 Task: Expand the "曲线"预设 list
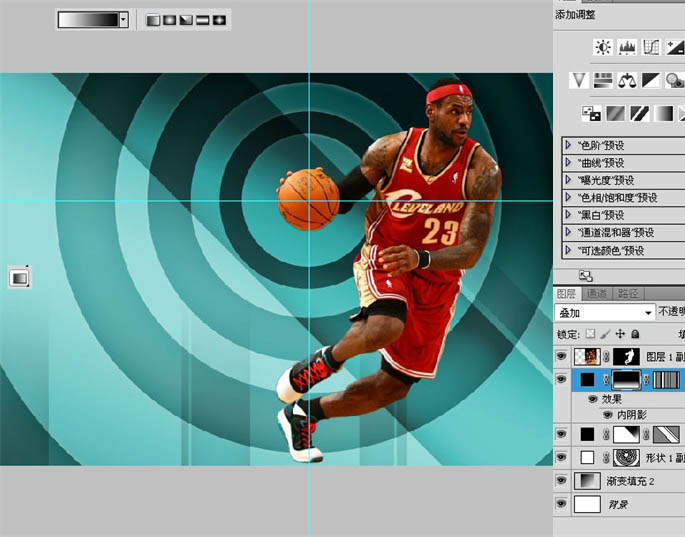click(568, 162)
